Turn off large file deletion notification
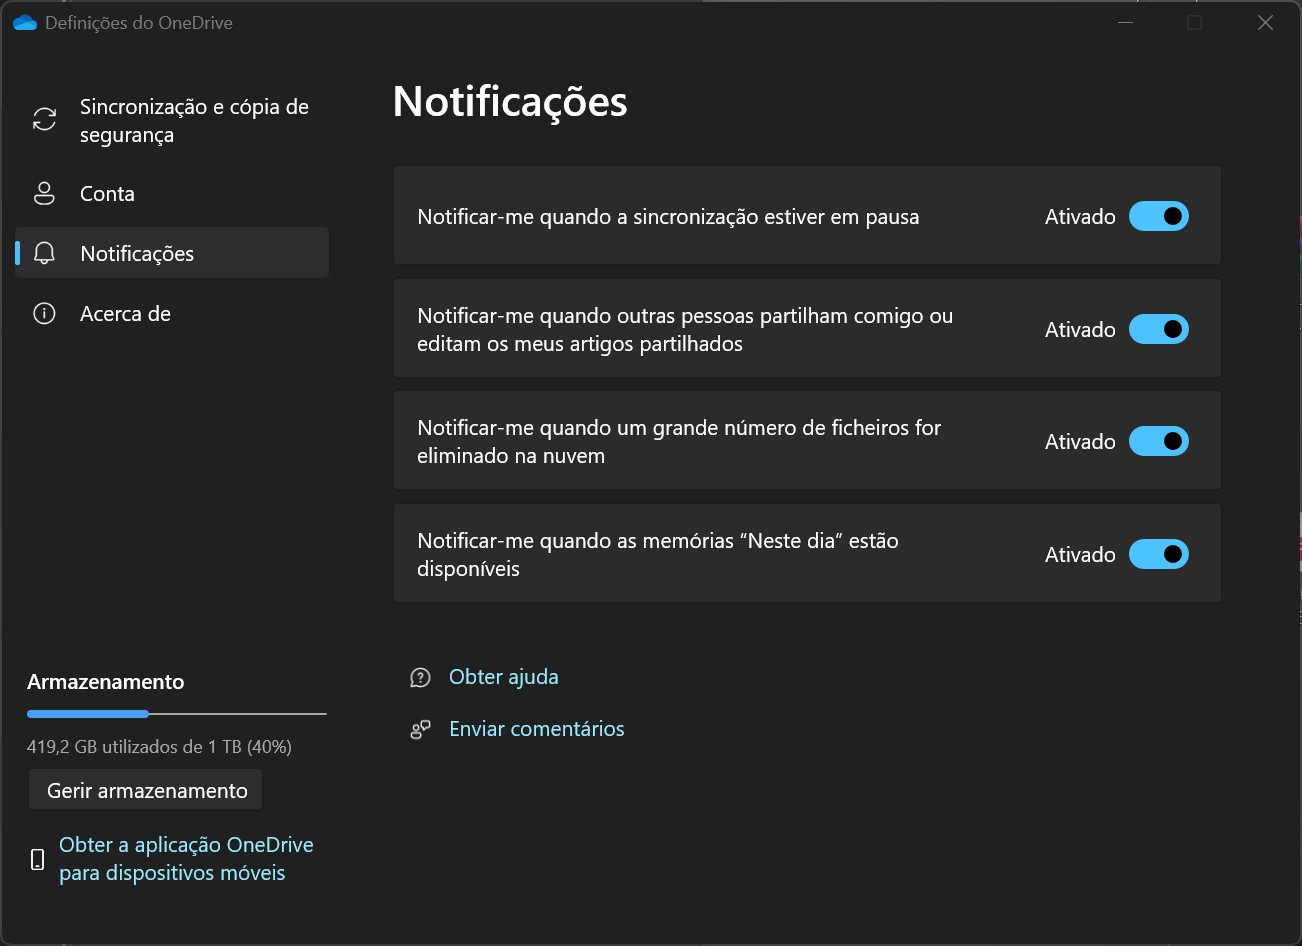 pos(1158,441)
